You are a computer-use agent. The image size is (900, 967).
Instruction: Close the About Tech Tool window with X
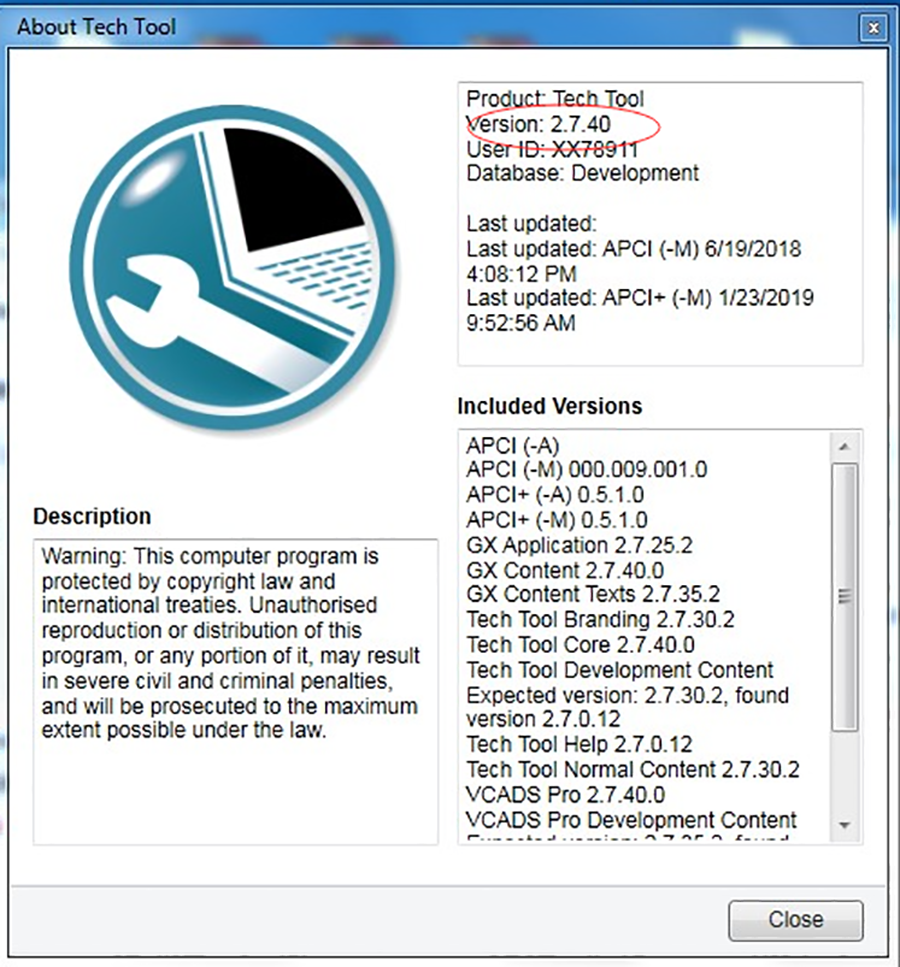pyautogui.click(x=873, y=28)
